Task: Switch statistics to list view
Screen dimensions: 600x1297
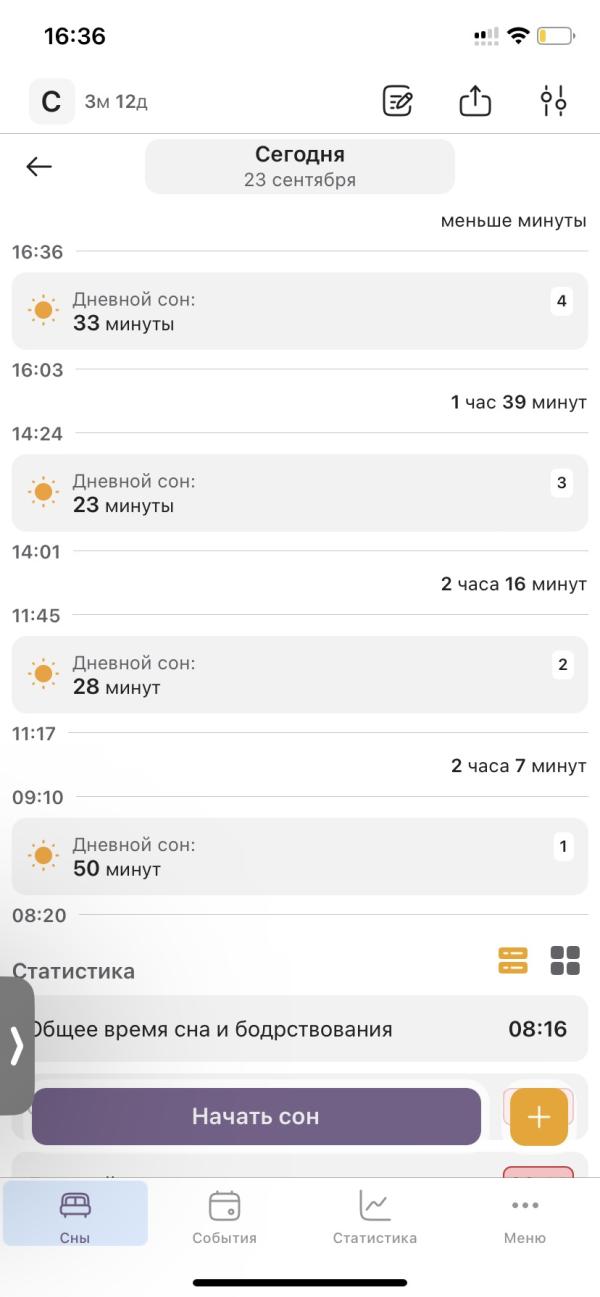Action: click(512, 960)
